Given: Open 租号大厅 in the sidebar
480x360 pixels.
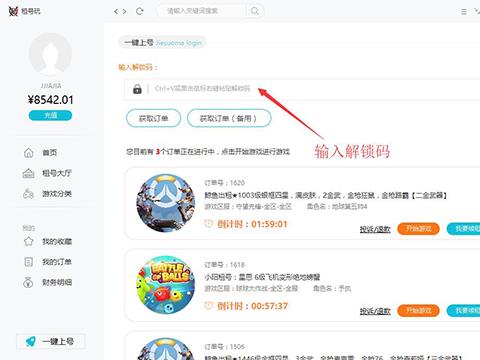Looking at the screenshot, I should (x=56, y=173).
